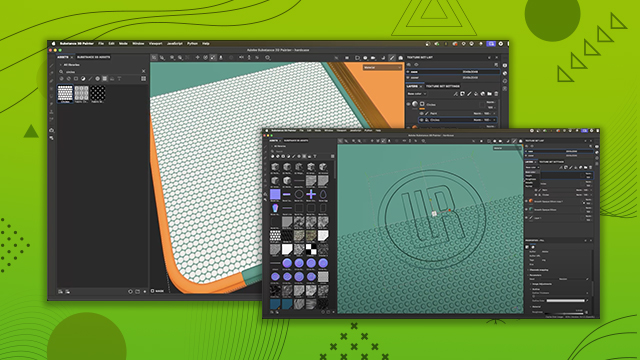Select the ring circle alpha thumbnail, front window

click(x=299, y=194)
